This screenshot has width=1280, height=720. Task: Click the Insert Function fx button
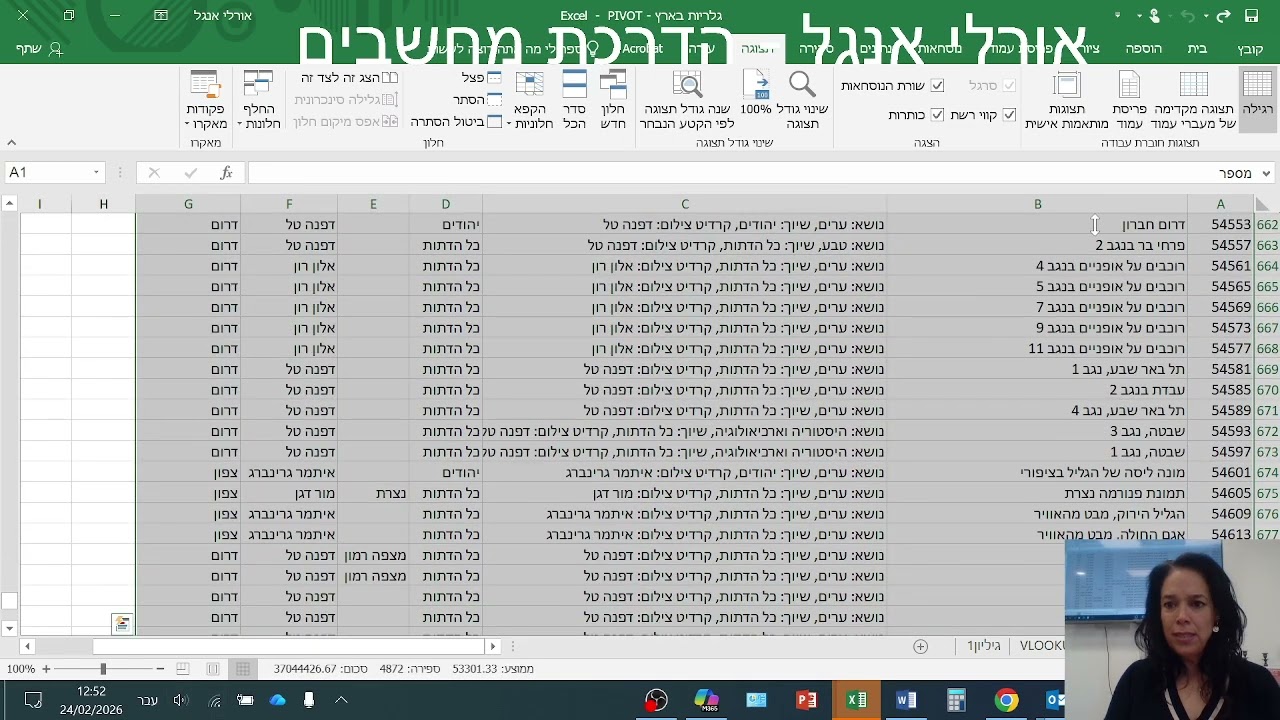pos(226,173)
